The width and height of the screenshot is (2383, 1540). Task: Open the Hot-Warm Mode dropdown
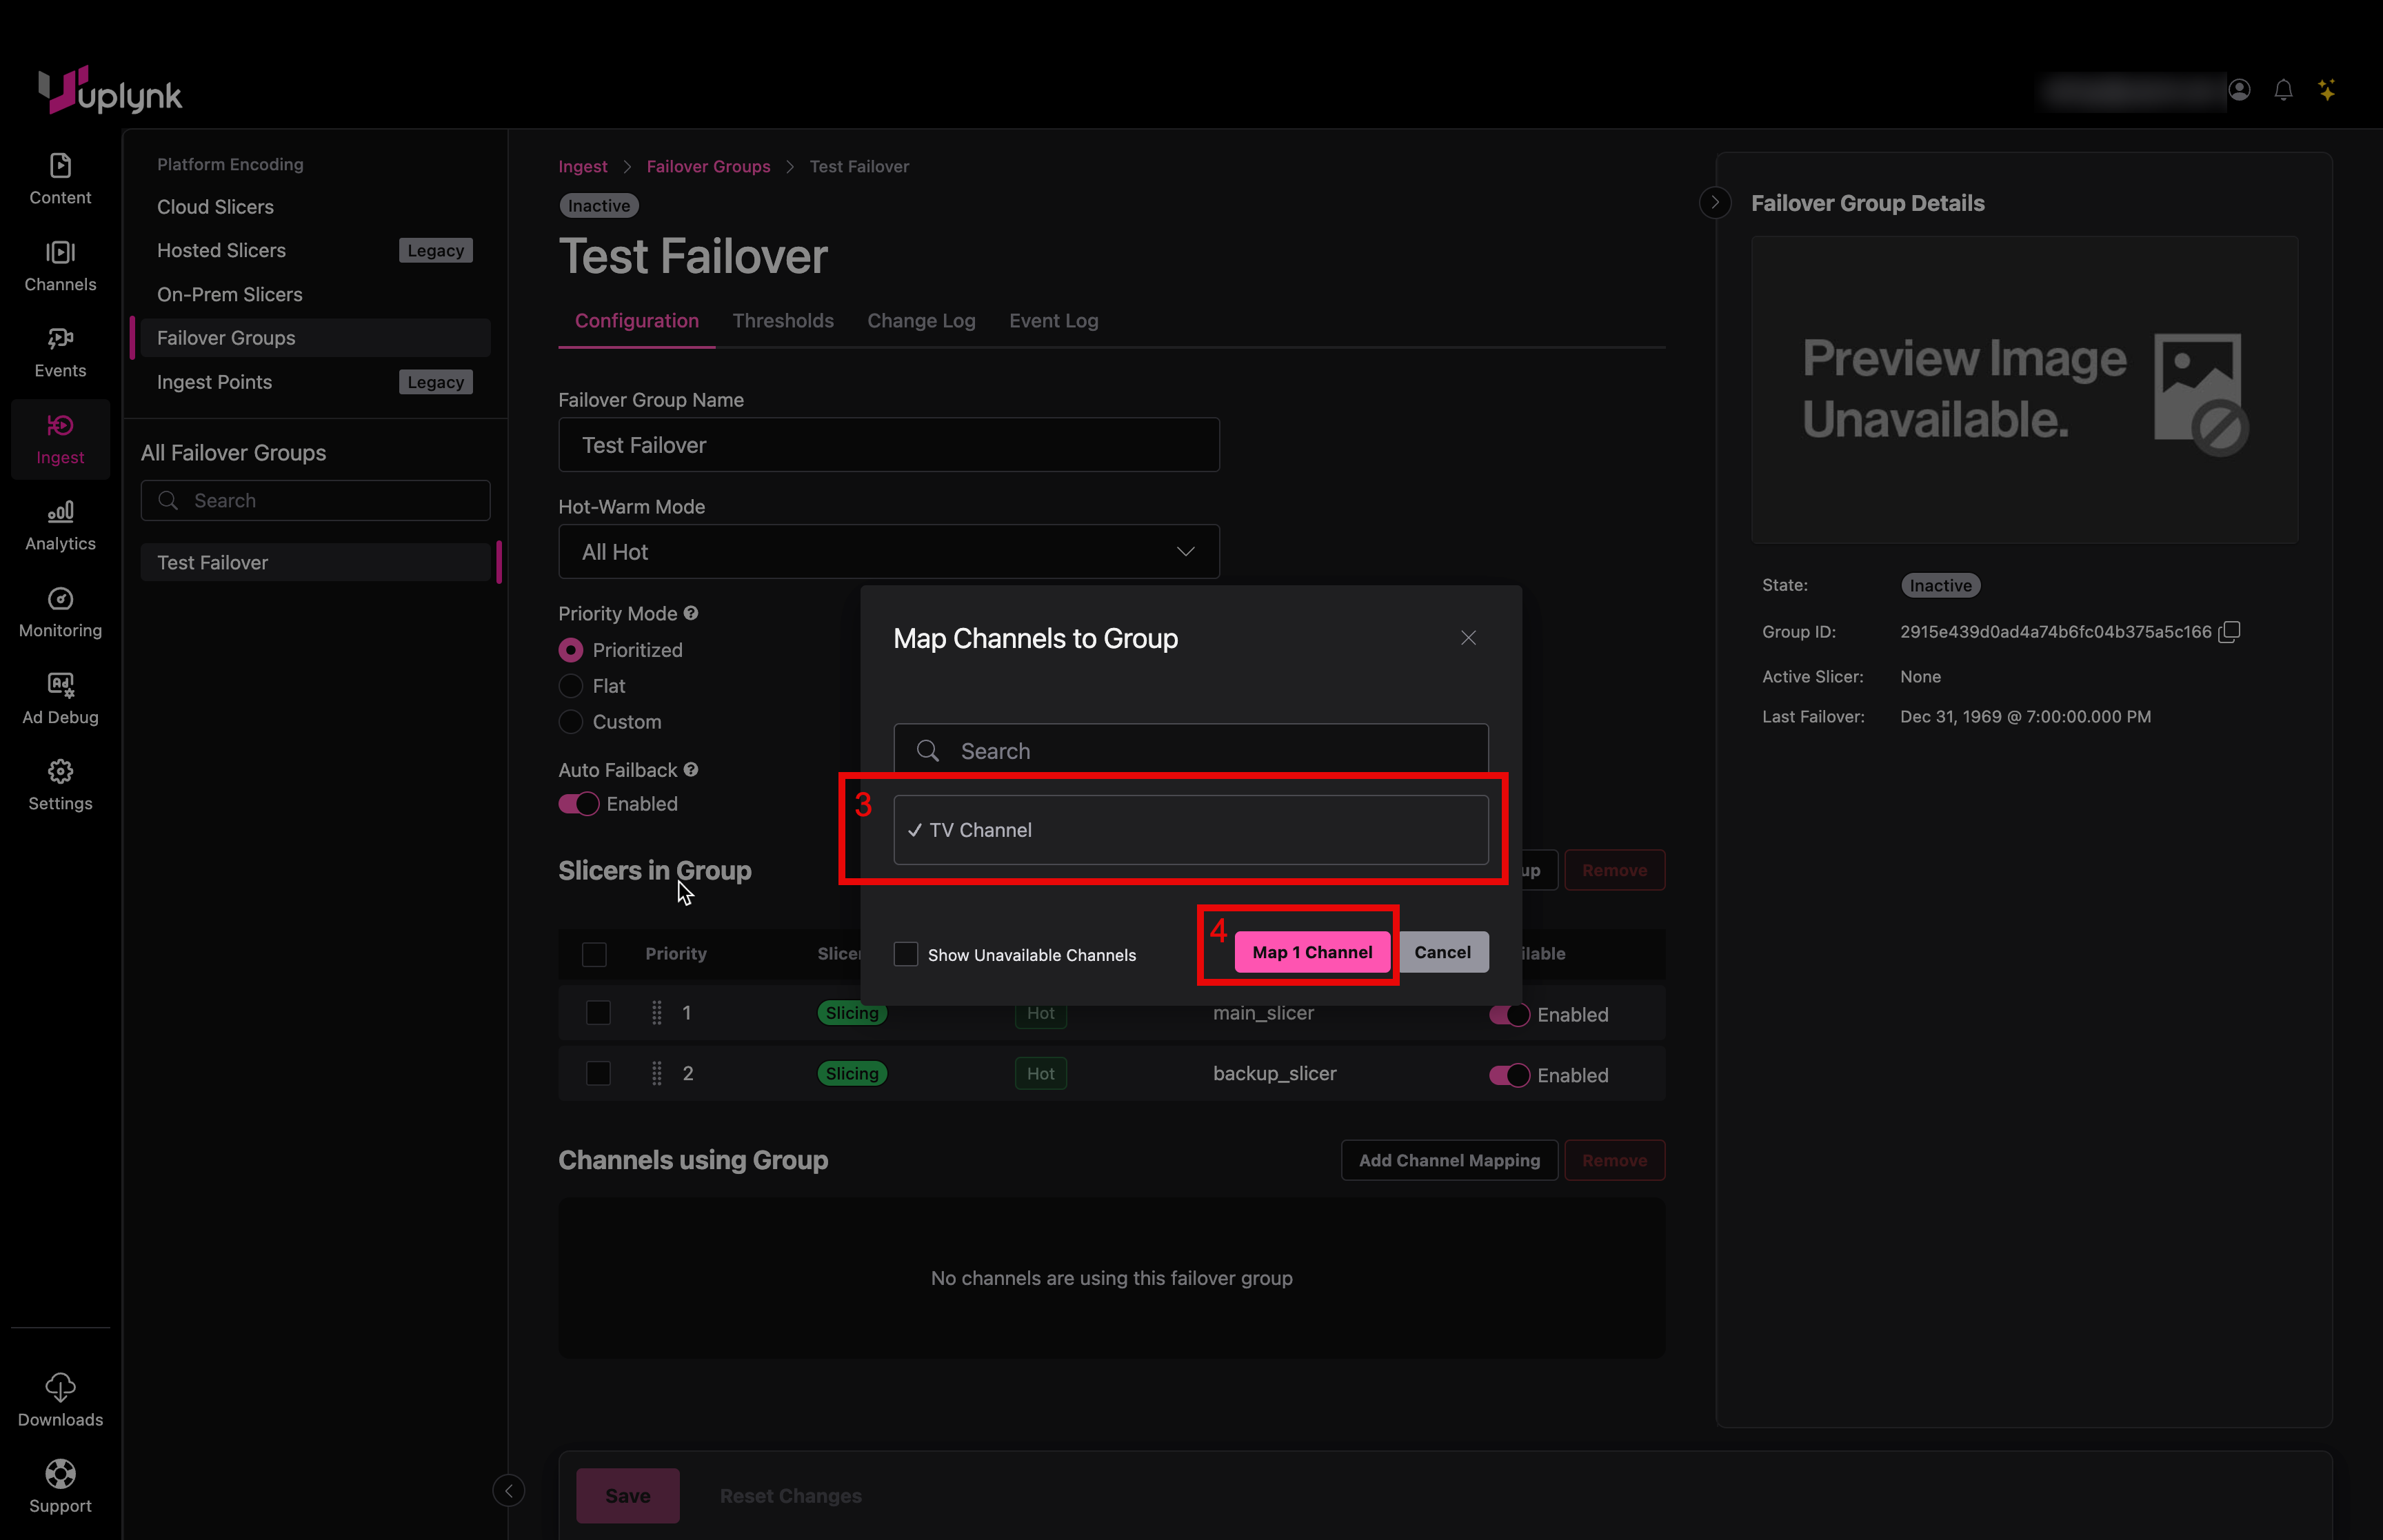888,552
